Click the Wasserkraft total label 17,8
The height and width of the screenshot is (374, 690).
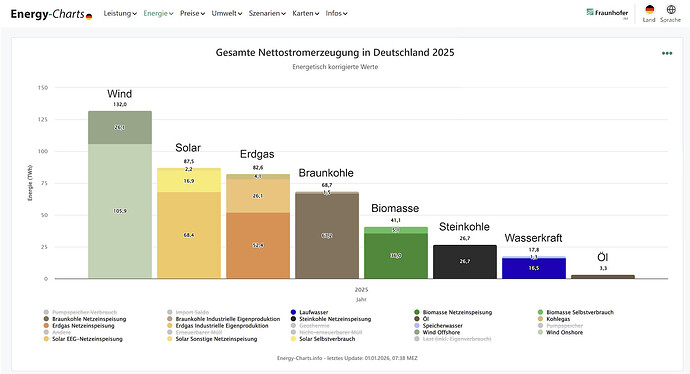(x=534, y=249)
